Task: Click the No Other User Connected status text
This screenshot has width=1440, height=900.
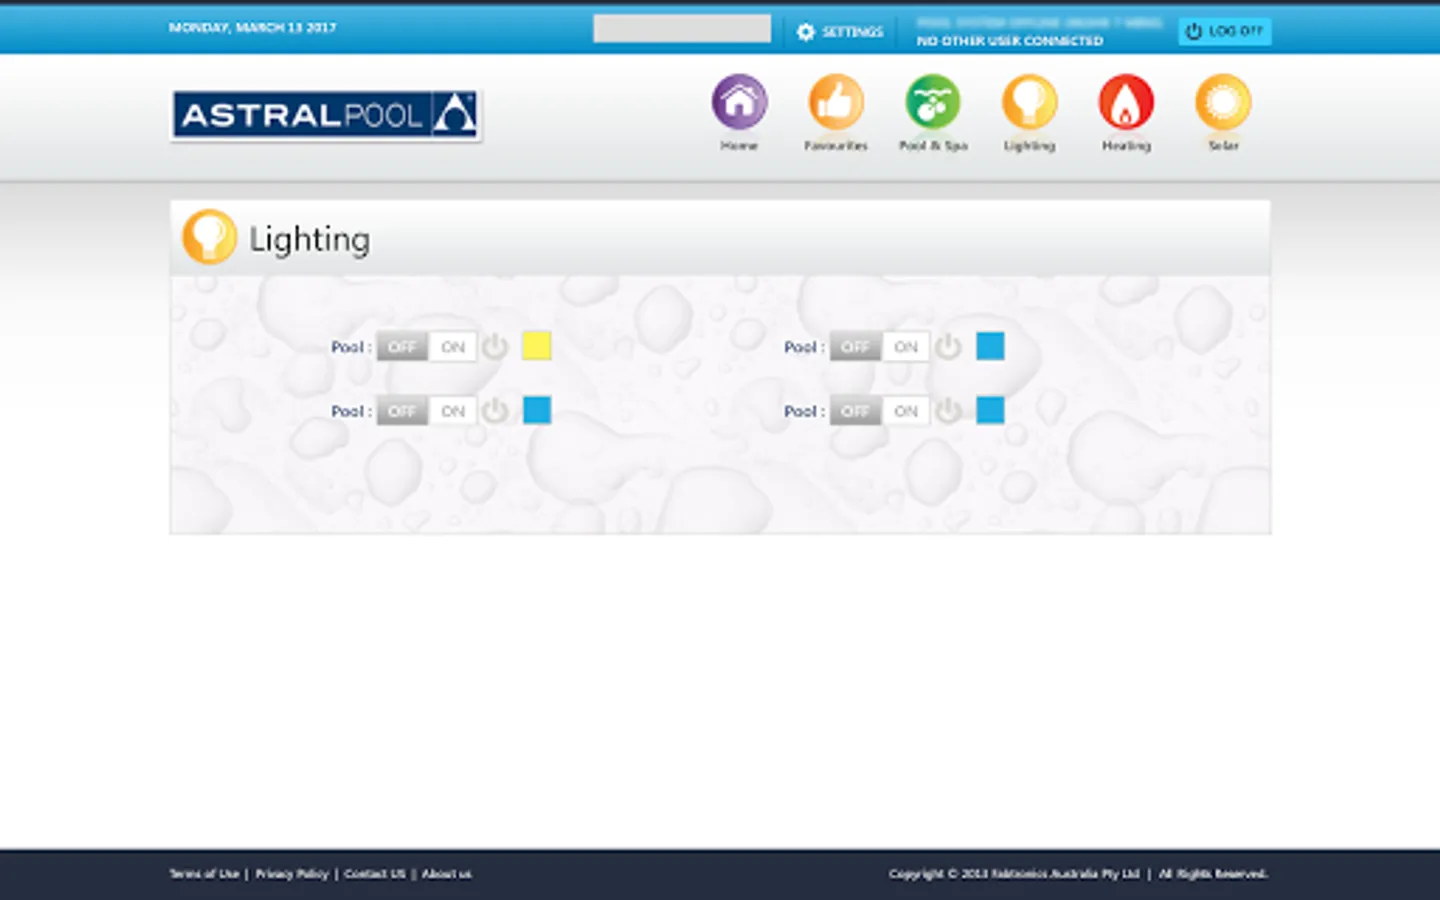Action: click(x=1010, y=41)
